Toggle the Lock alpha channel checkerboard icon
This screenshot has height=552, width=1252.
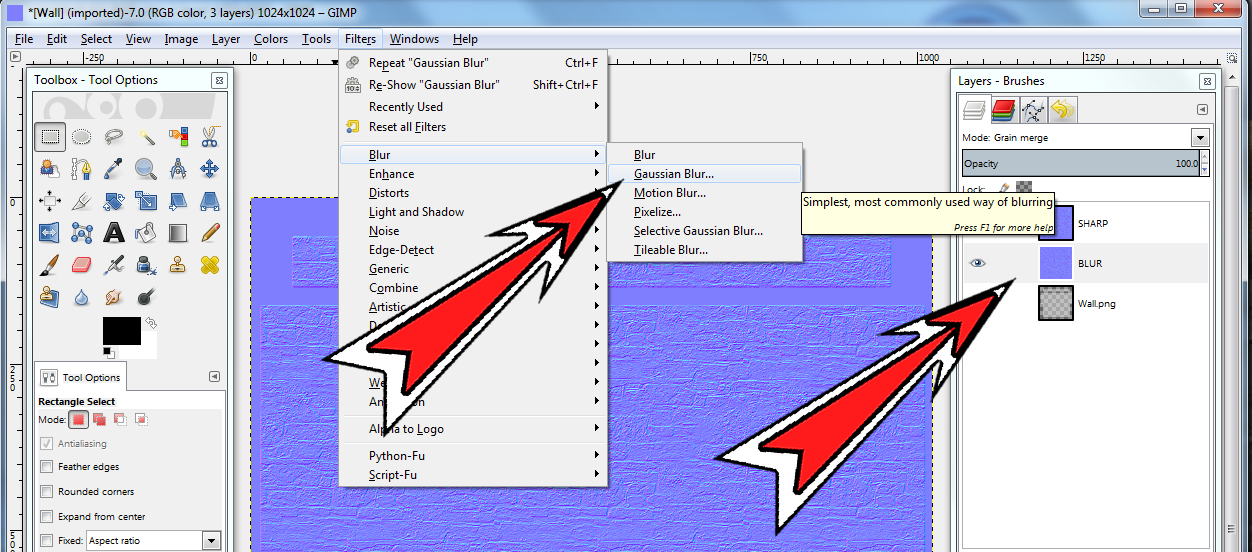pyautogui.click(x=1024, y=187)
